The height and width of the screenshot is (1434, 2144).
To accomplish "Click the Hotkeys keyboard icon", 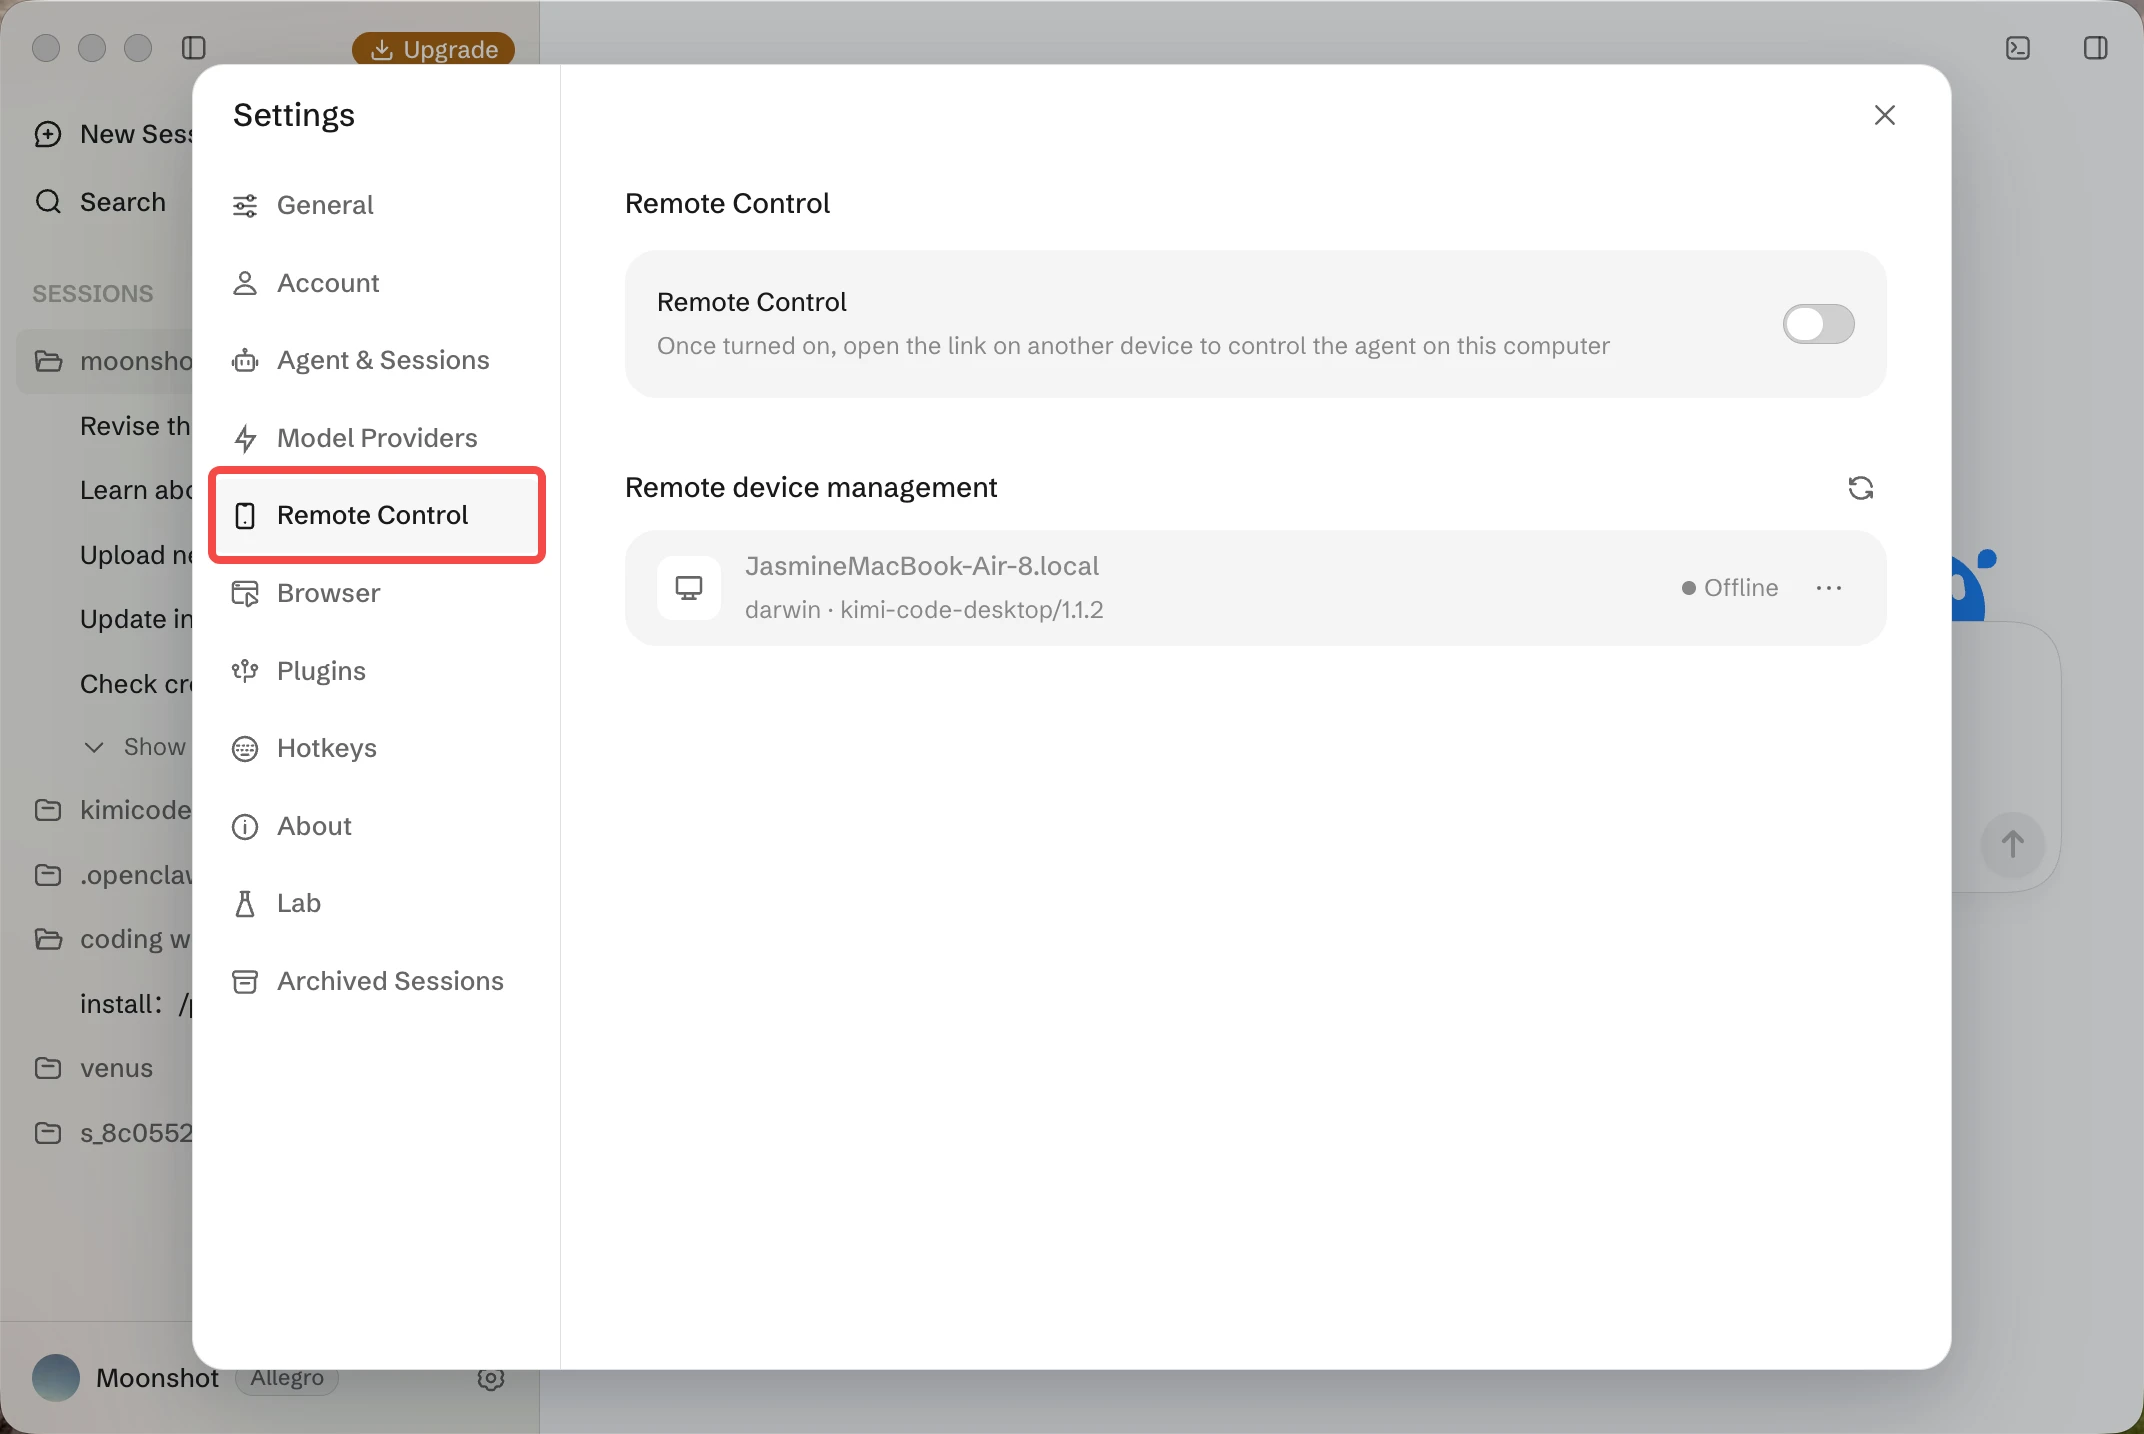I will pos(245,749).
